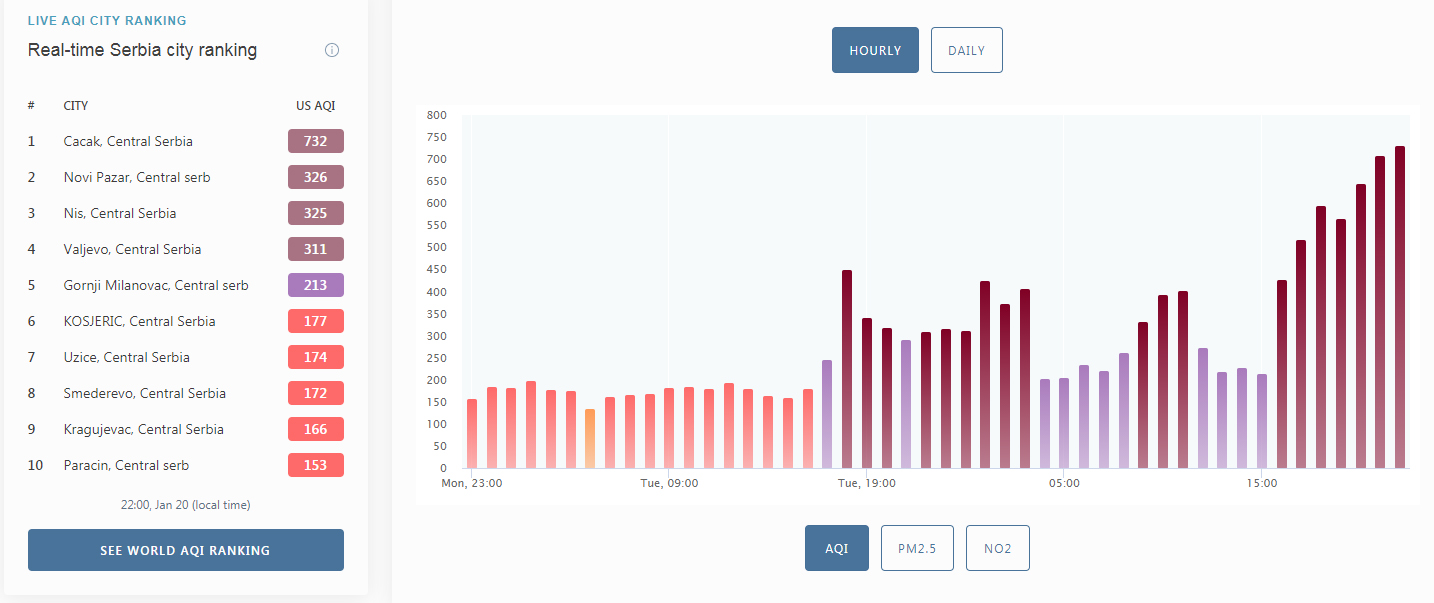Open Kragujevac, Central Serbia link

144,429
